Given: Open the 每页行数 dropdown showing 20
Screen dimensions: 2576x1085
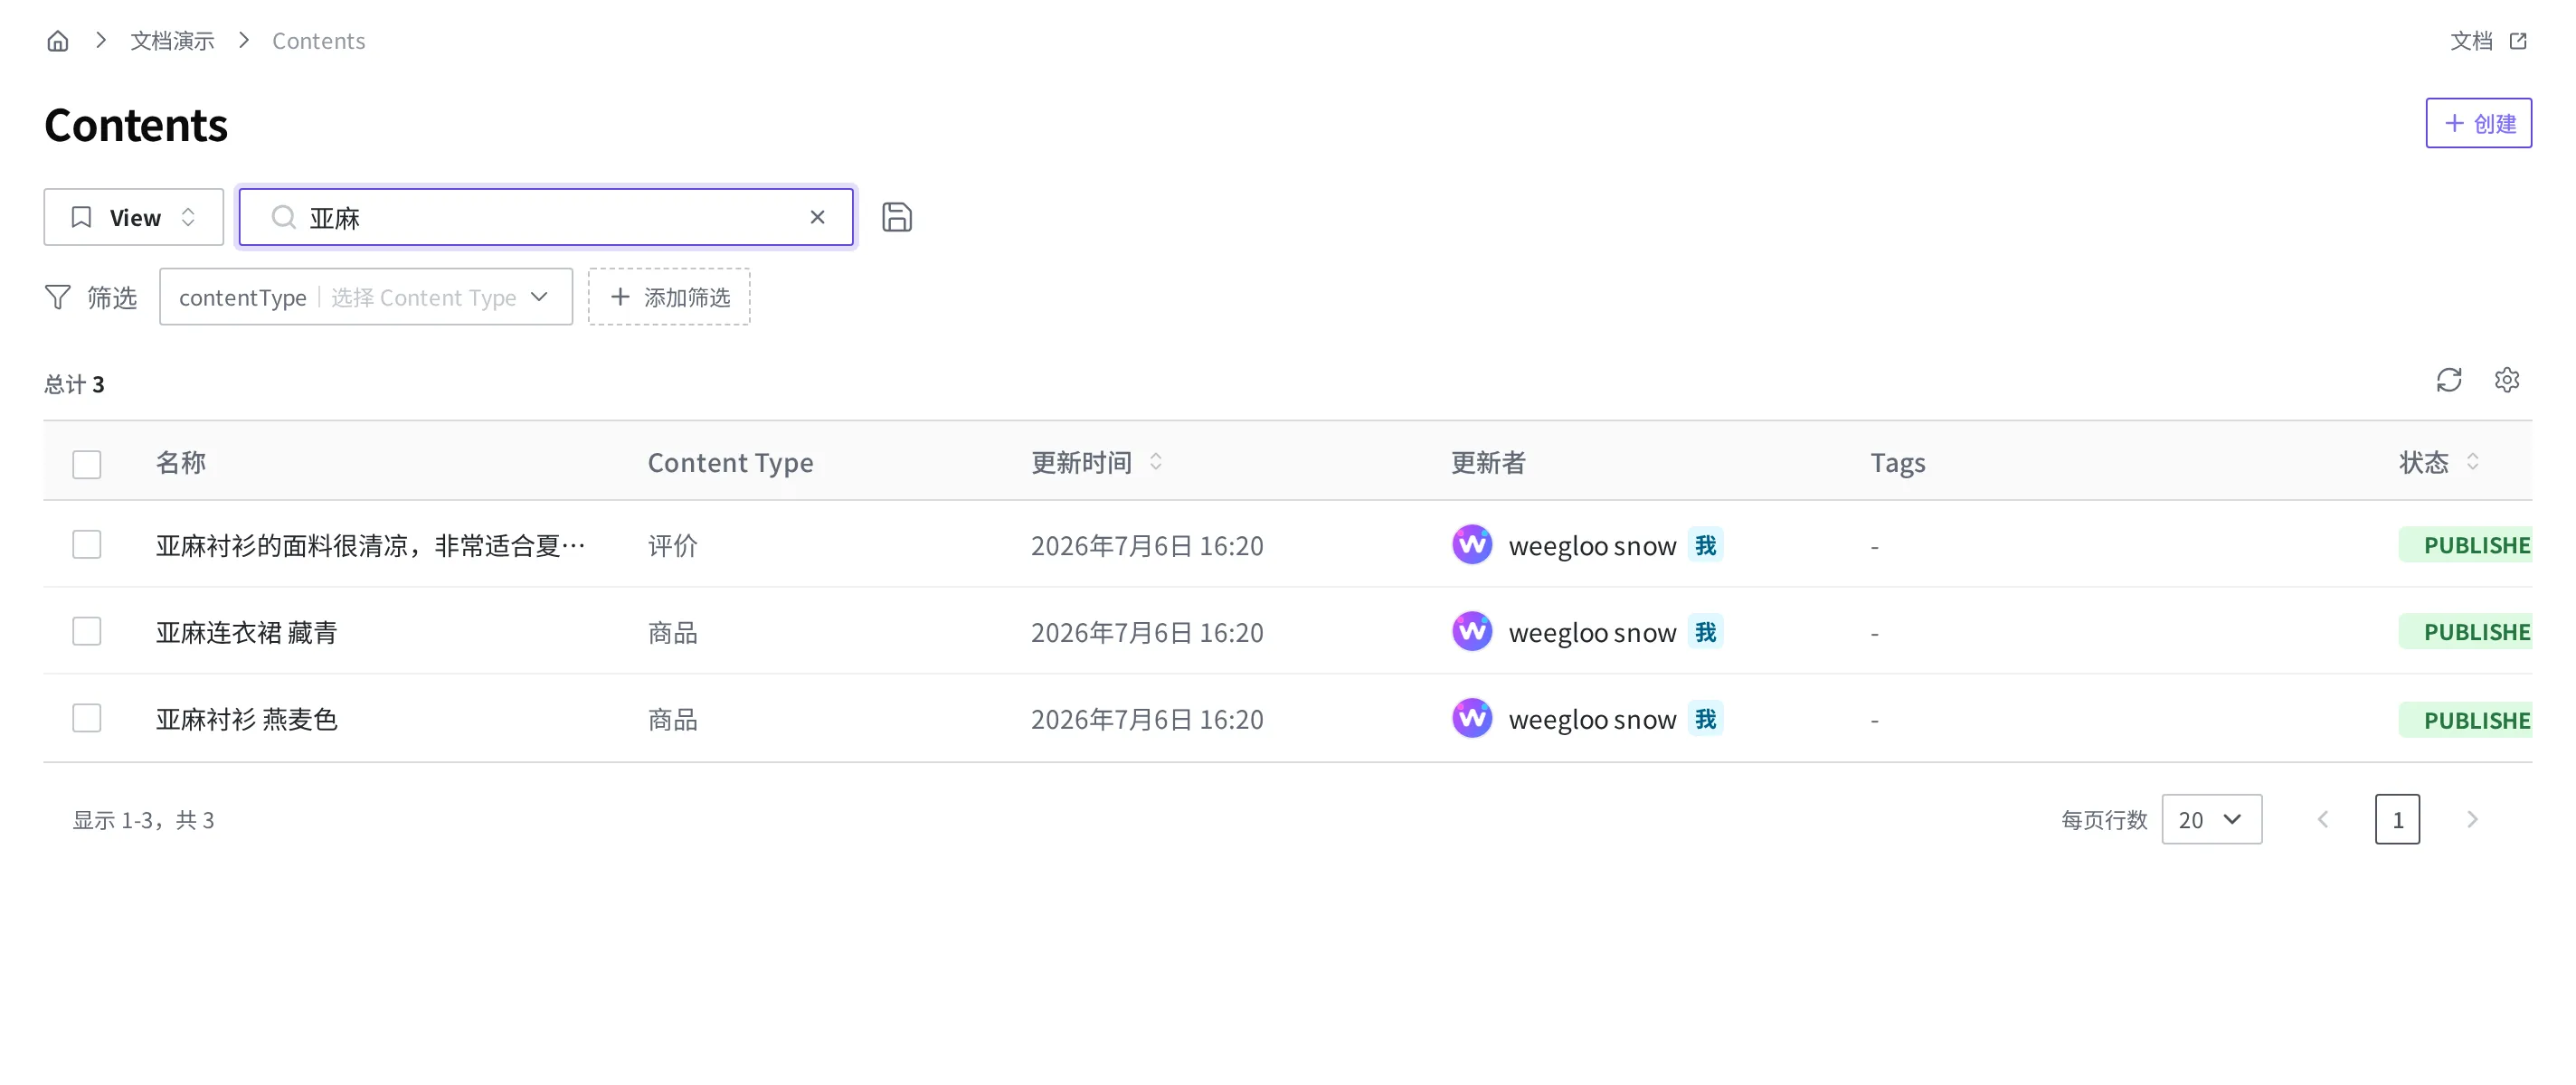Looking at the screenshot, I should click(2211, 819).
